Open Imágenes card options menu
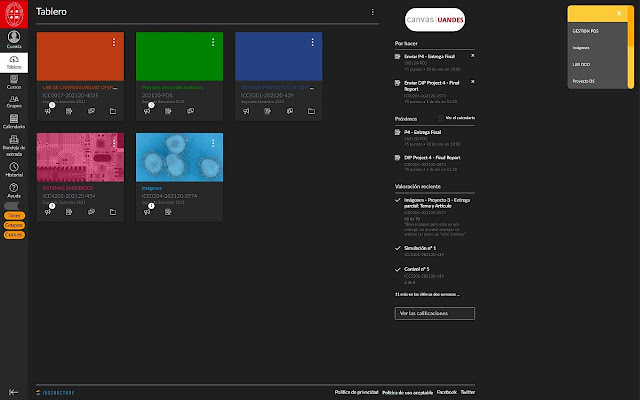Image resolution: width=640 pixels, height=400 pixels. tap(213, 143)
